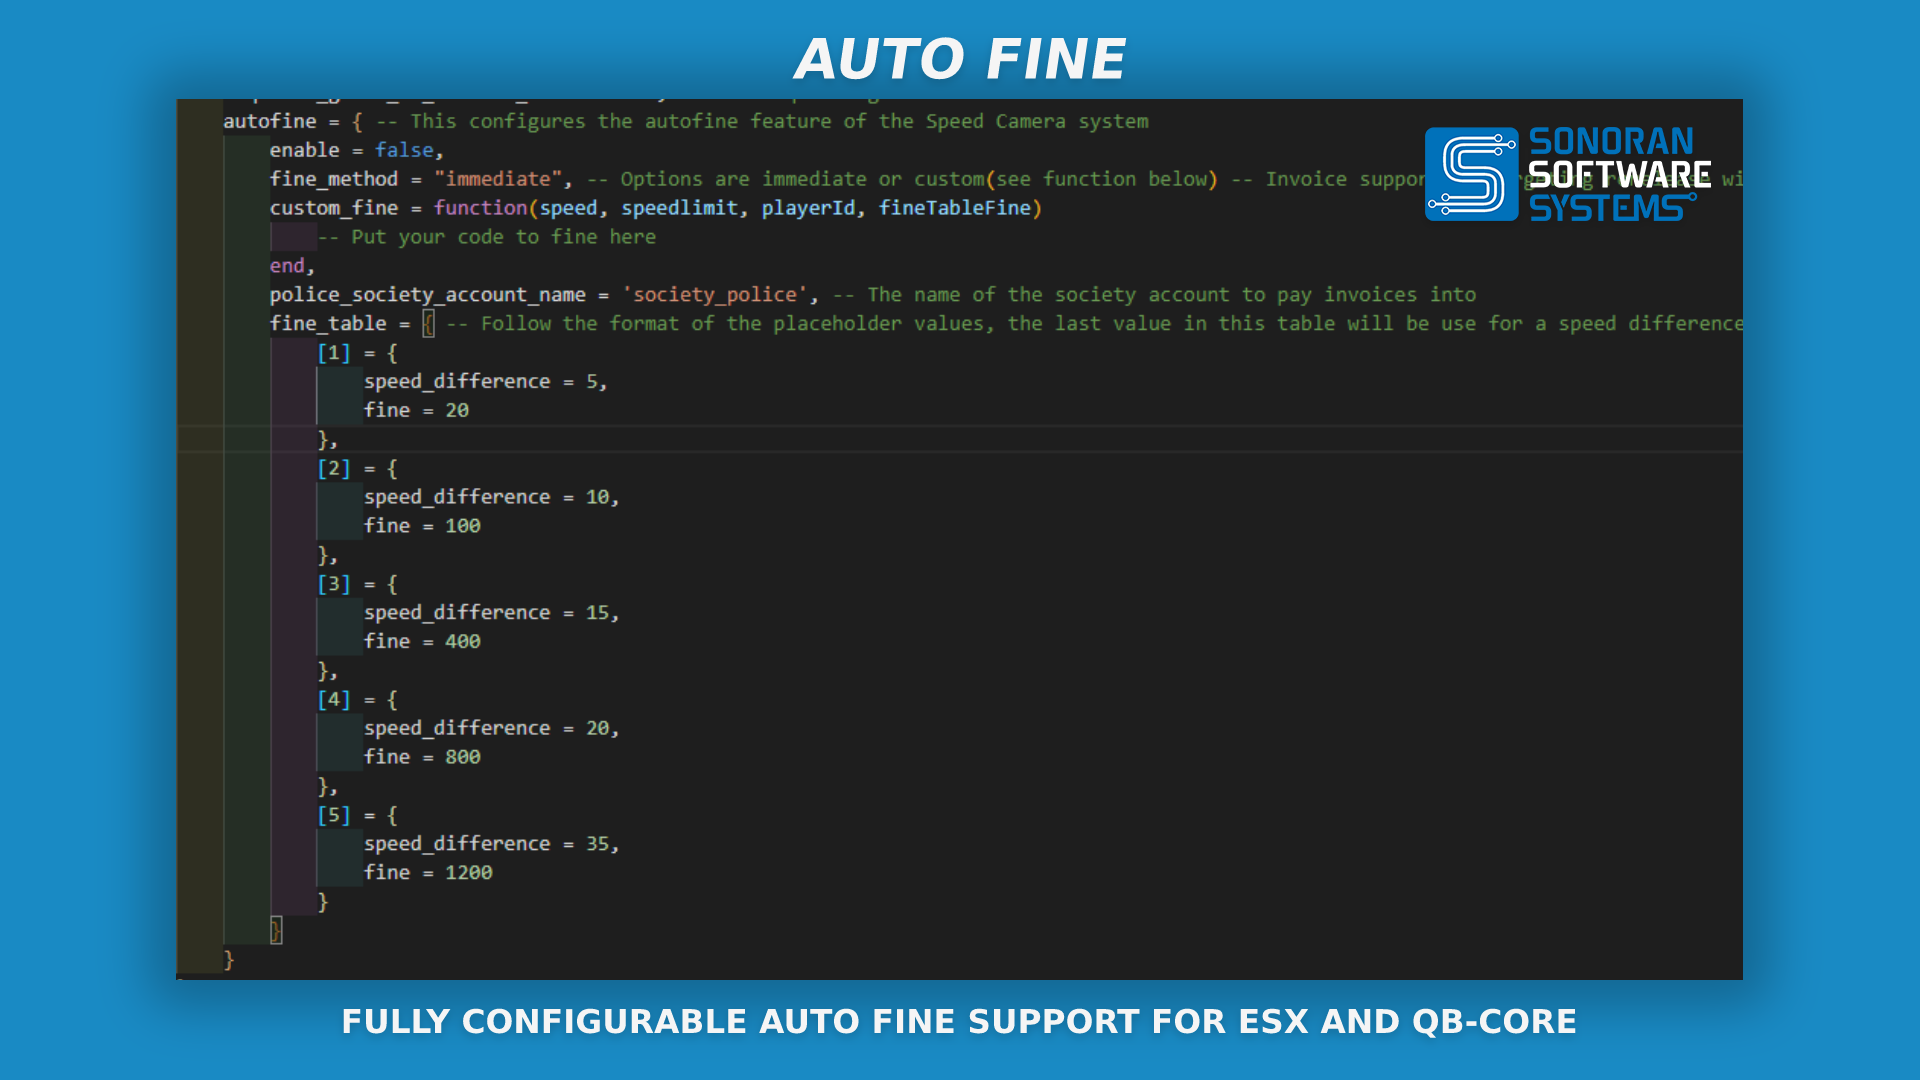
Task: Click the ESX and QB-Core caption text
Action: pyautogui.click(x=959, y=1021)
